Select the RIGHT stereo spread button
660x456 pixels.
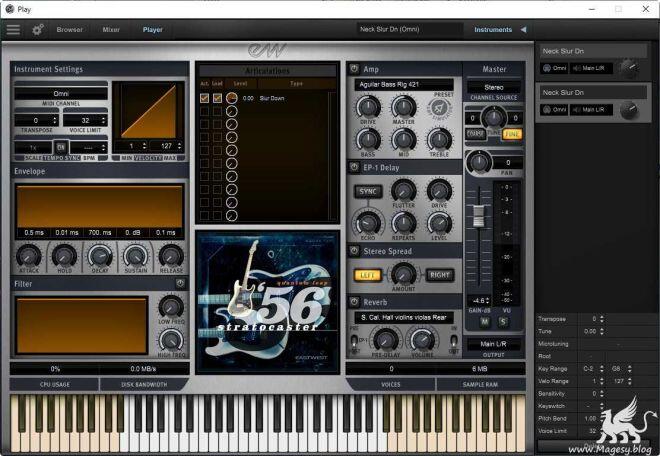click(439, 275)
